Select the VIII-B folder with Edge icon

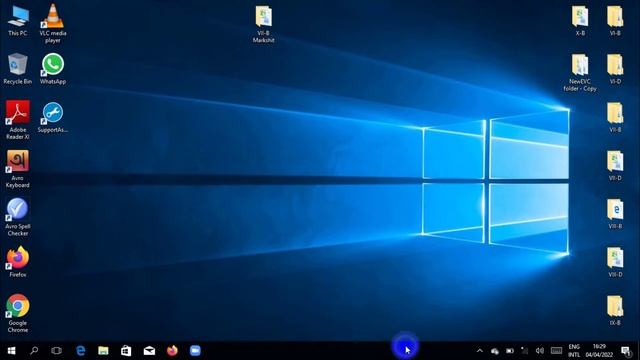point(615,214)
